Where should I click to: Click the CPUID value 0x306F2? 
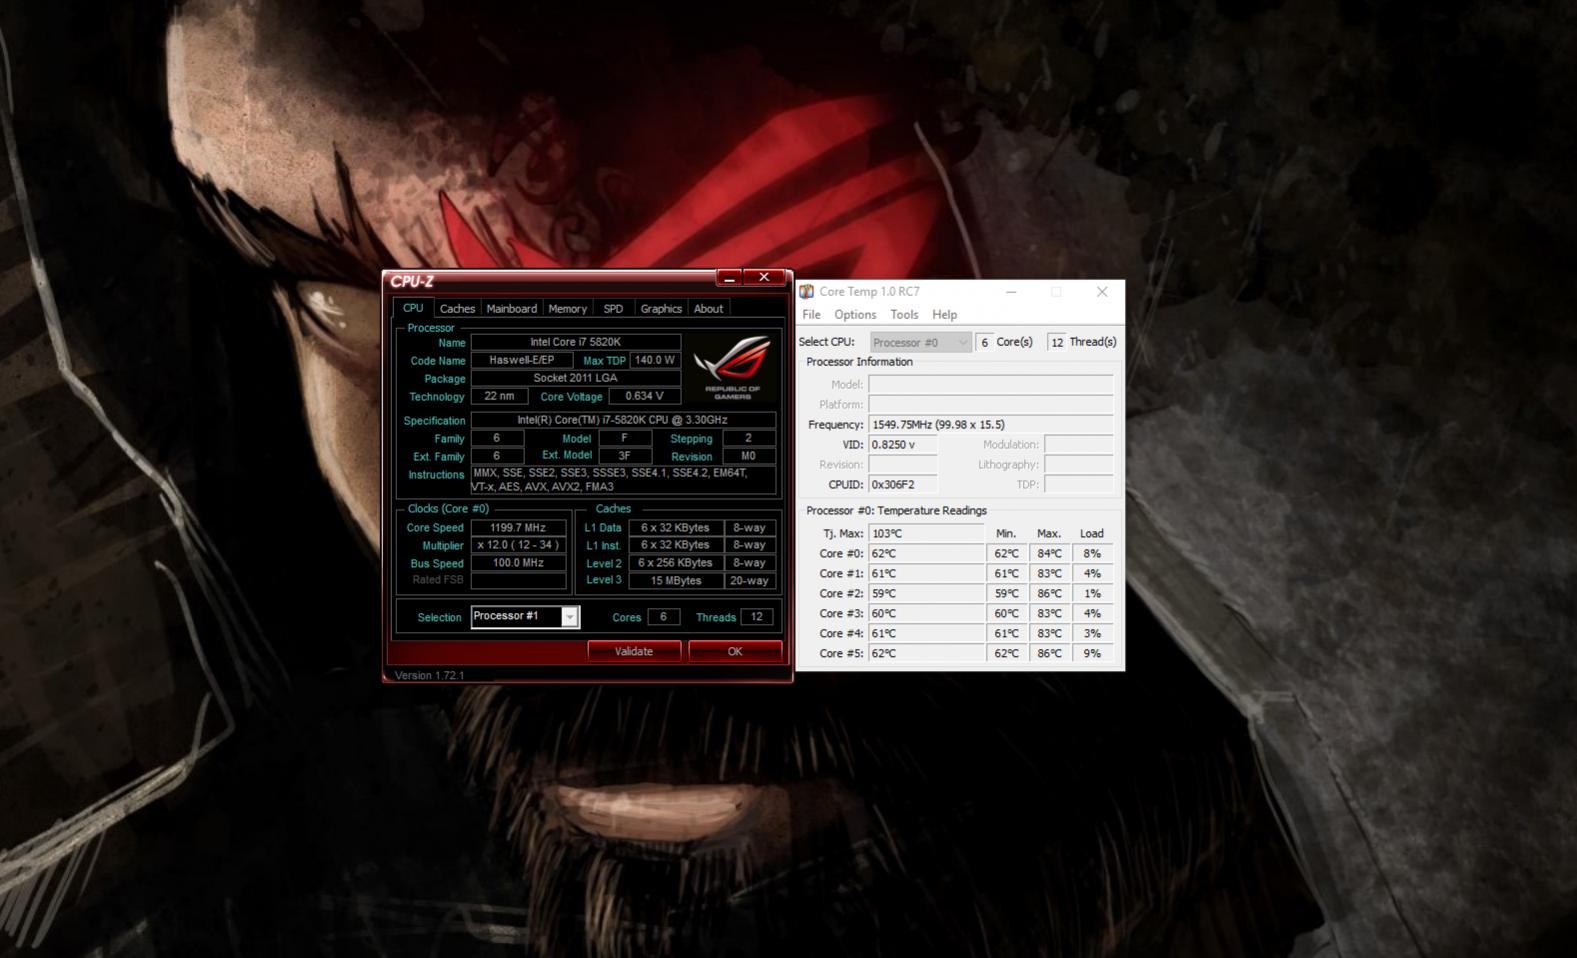(903, 484)
